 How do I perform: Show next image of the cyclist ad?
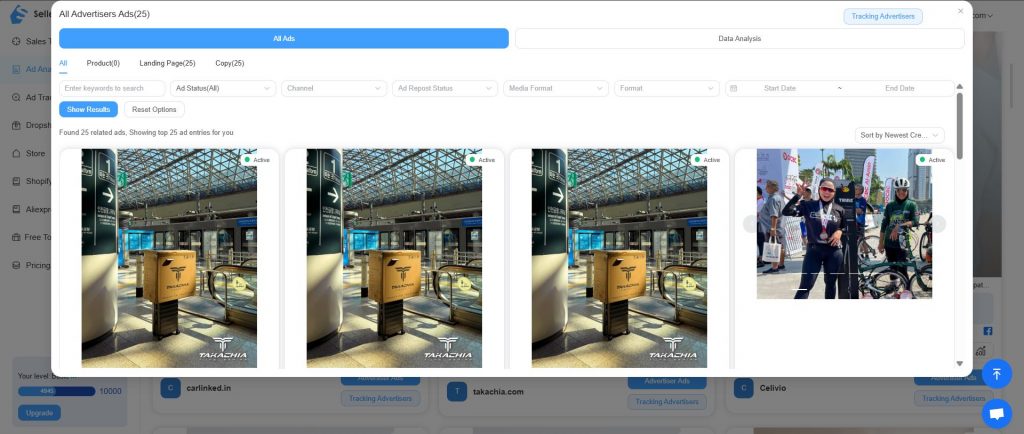point(938,224)
